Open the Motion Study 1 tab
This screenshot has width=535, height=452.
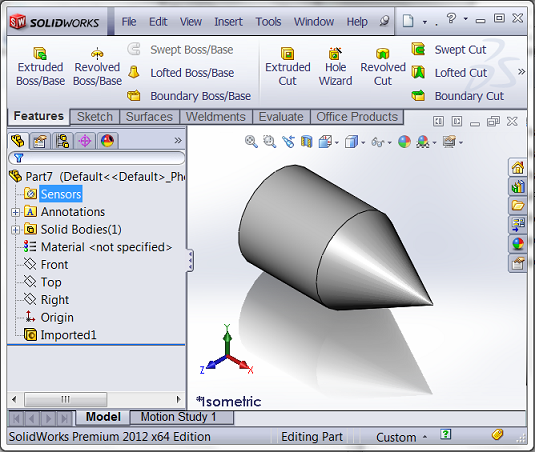tap(182, 417)
